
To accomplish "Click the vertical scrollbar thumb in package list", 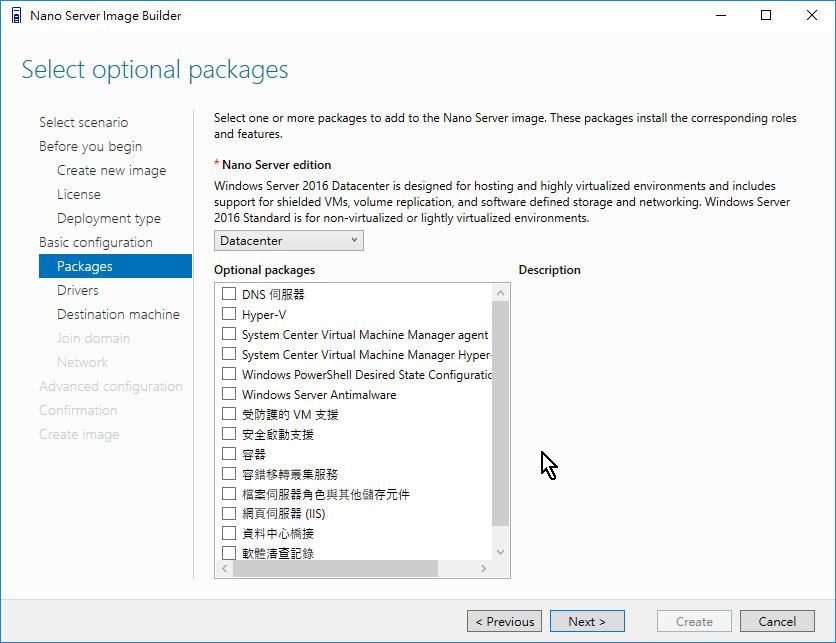I will pyautogui.click(x=500, y=413).
